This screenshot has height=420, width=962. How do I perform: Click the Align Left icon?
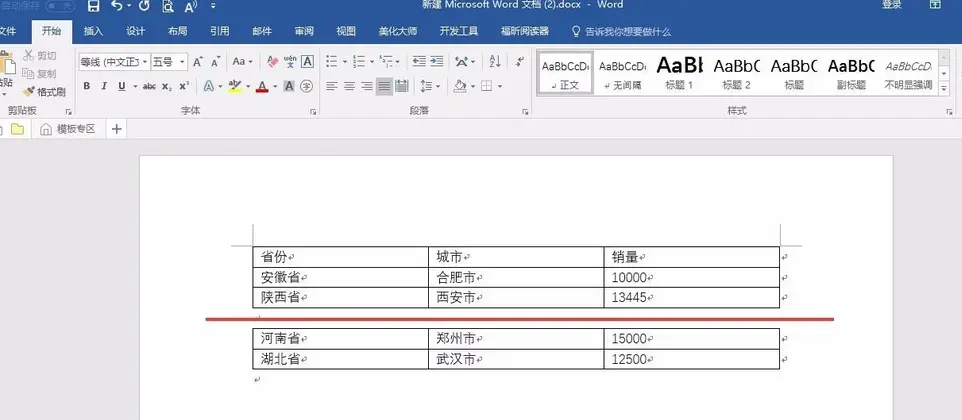332,86
